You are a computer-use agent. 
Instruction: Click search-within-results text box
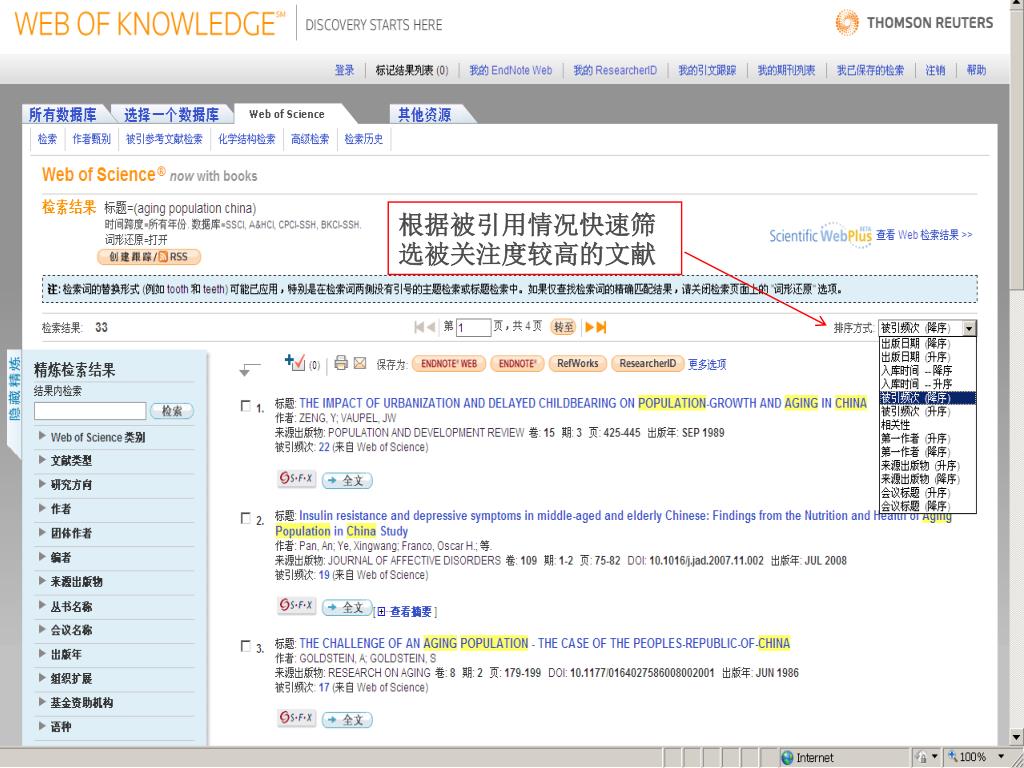pos(90,411)
